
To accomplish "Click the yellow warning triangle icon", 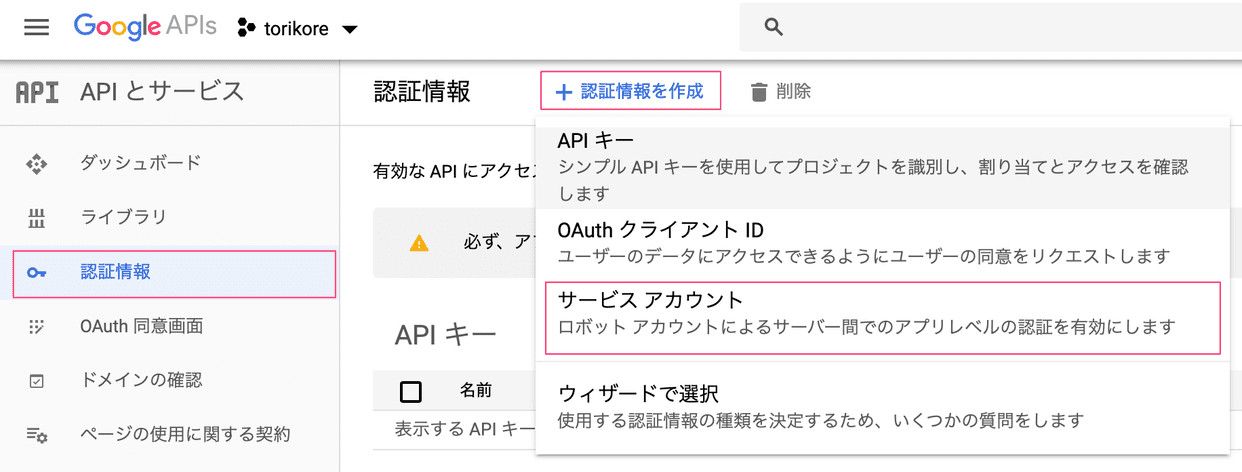I will coord(419,243).
